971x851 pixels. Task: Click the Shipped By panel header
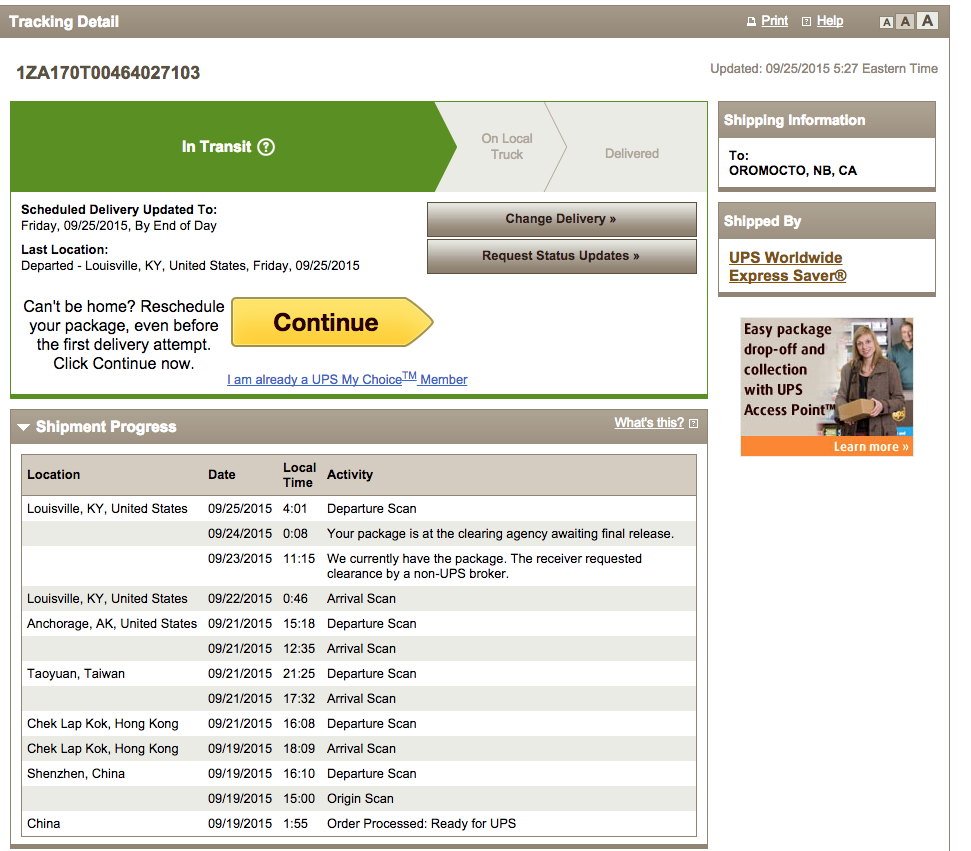point(827,221)
